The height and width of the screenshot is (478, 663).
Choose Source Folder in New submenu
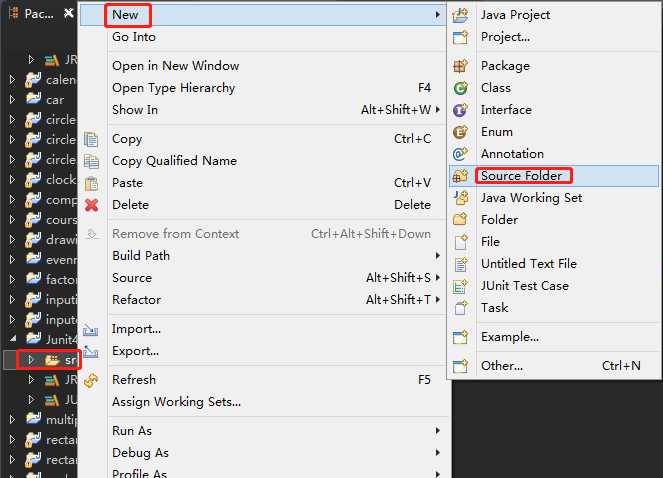[x=554, y=176]
